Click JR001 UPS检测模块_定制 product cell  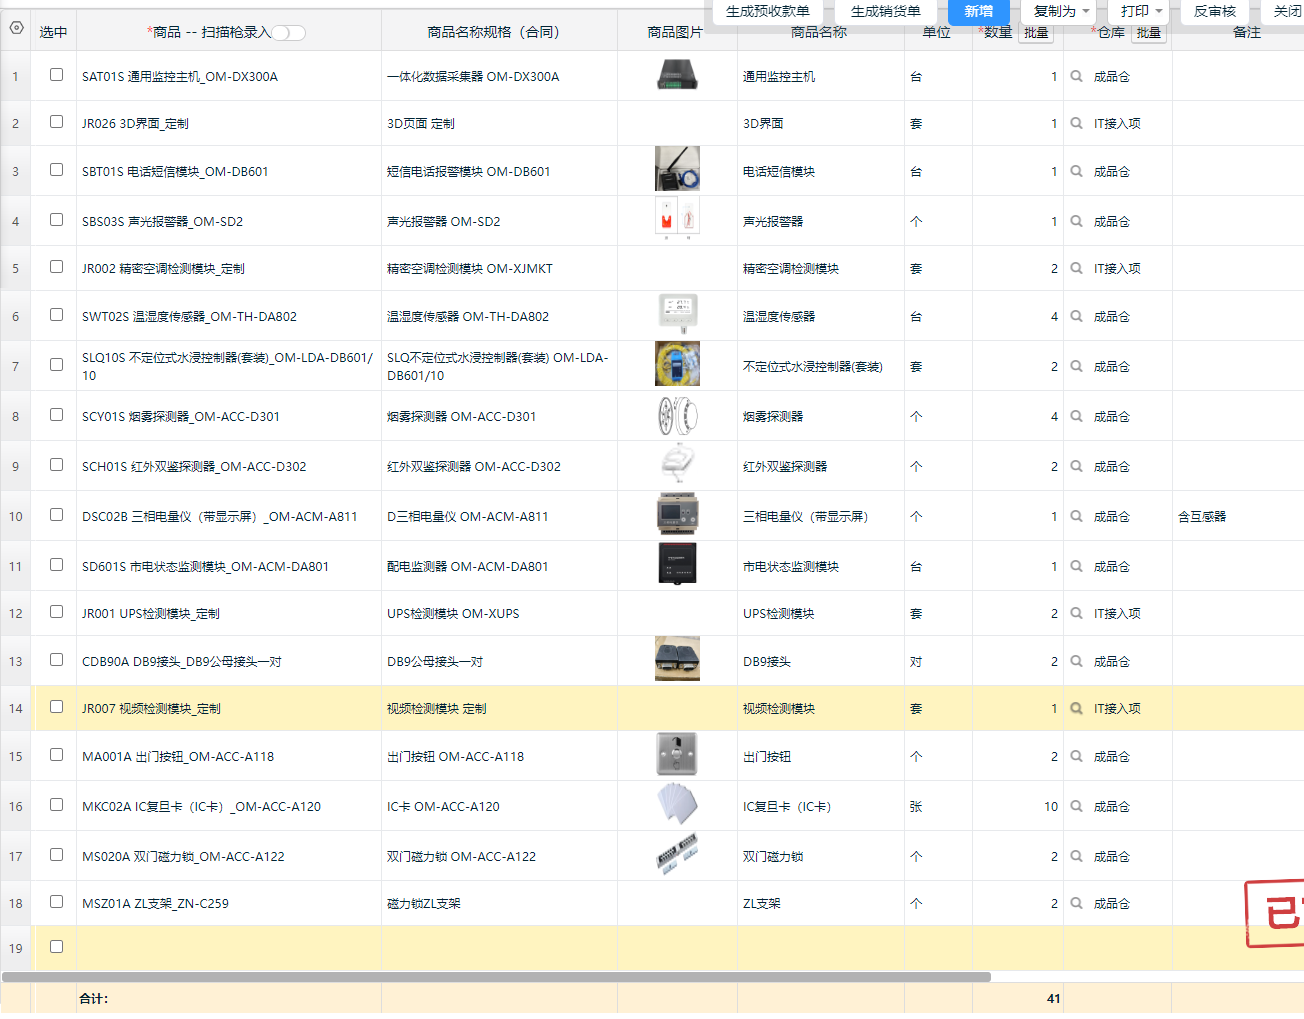click(229, 613)
